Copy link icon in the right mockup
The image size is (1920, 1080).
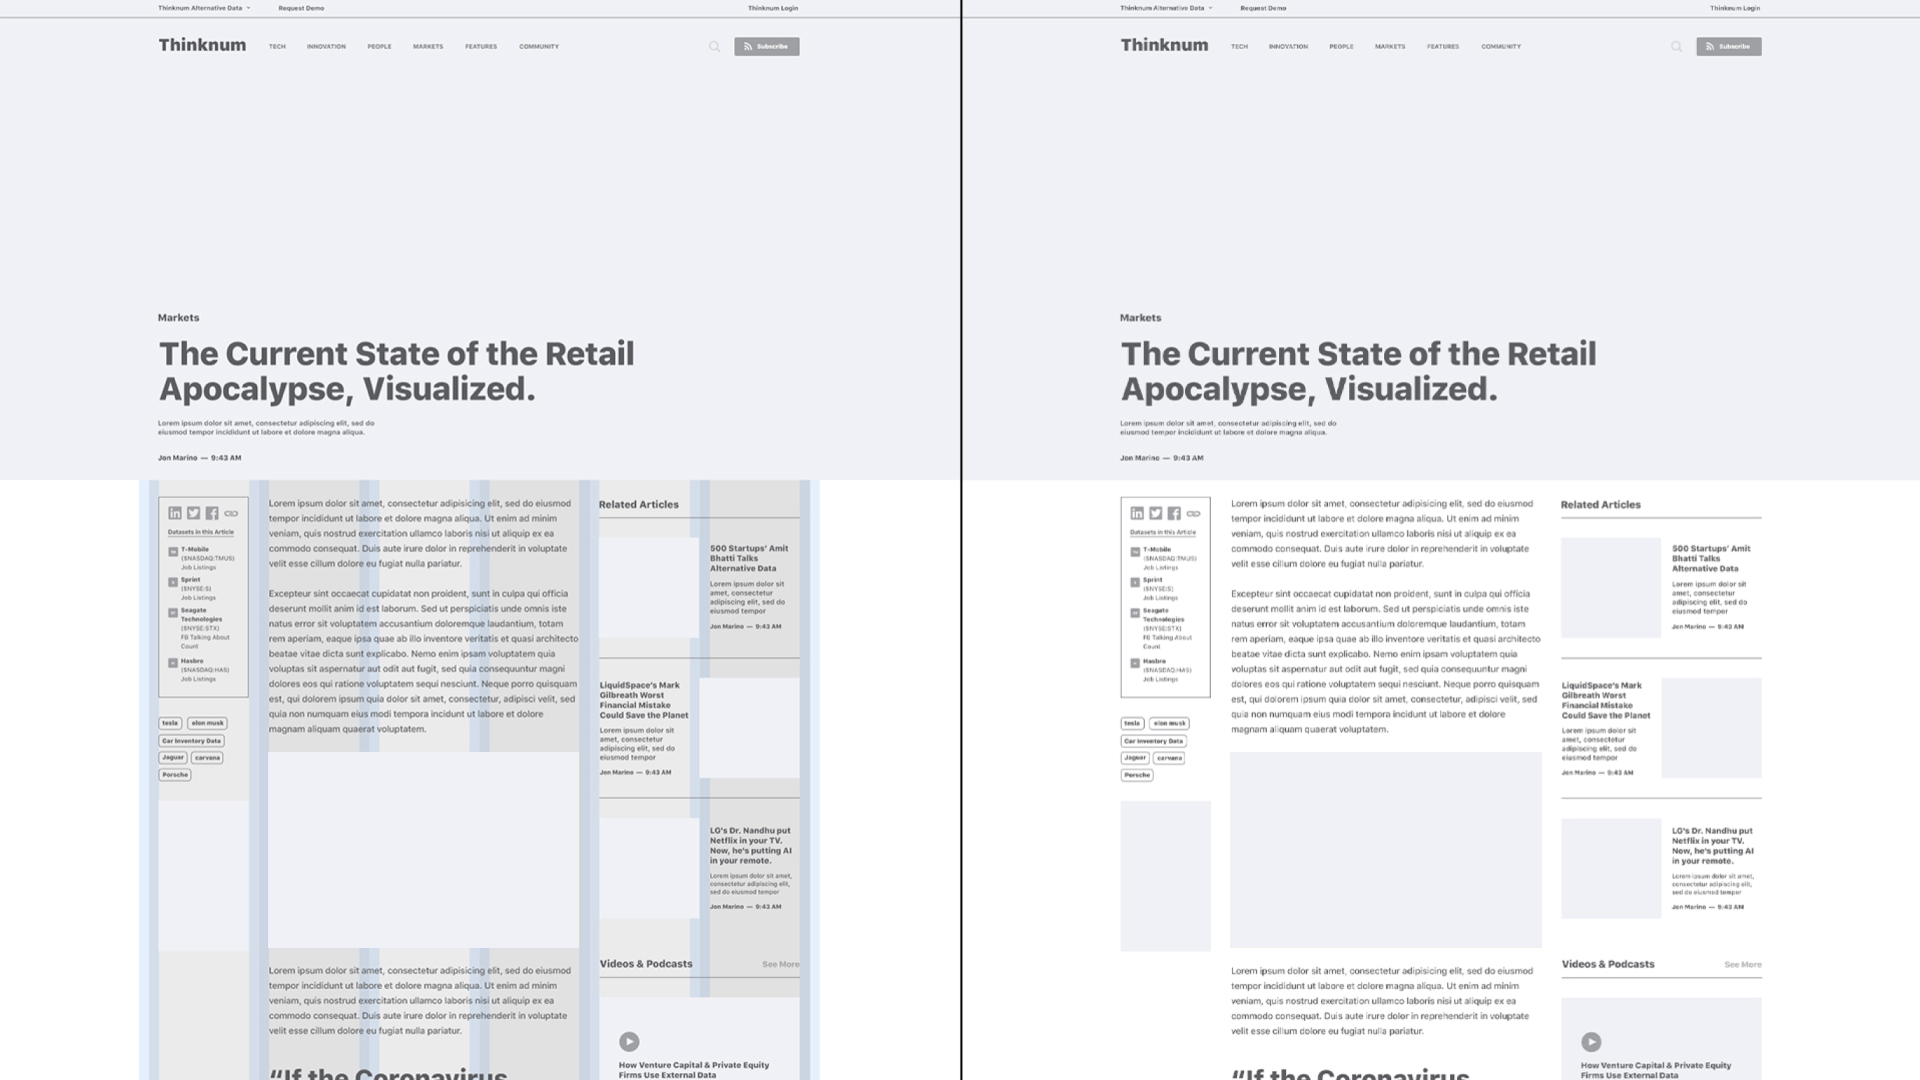point(1193,513)
